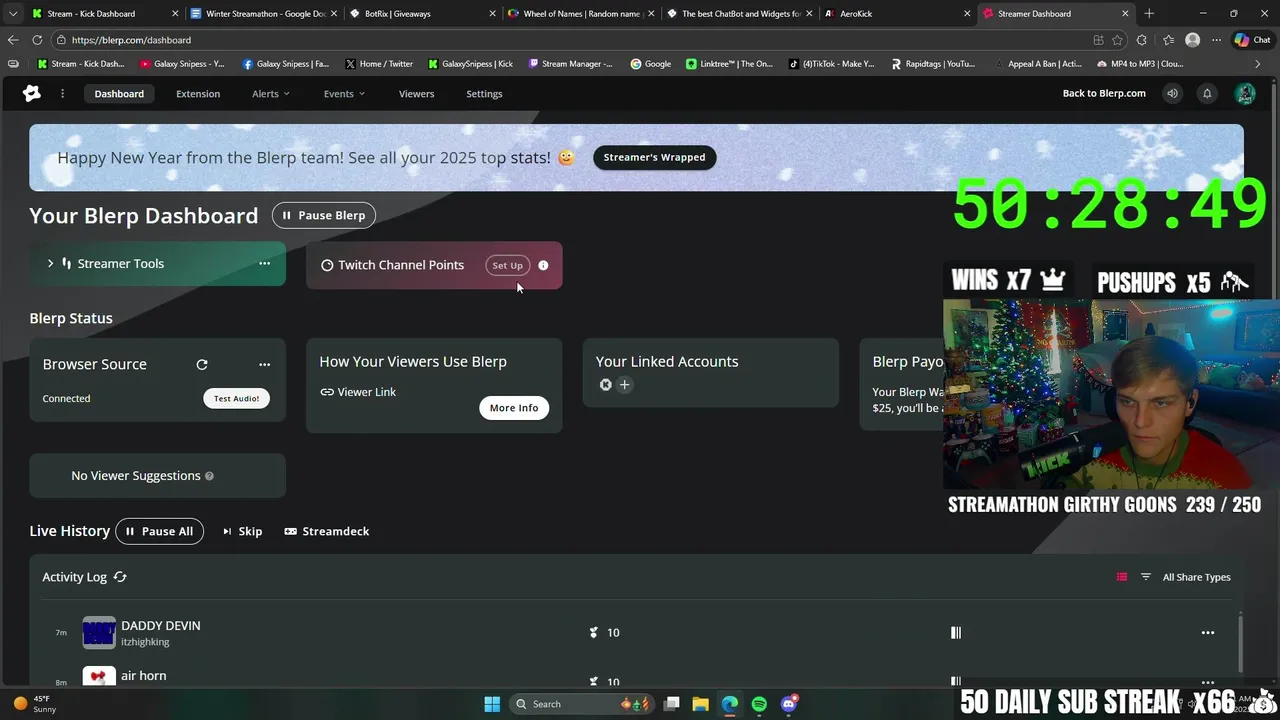Image resolution: width=1280 pixels, height=720 pixels.
Task: Pause the DADDY DEVIN sound entry
Action: 956,632
